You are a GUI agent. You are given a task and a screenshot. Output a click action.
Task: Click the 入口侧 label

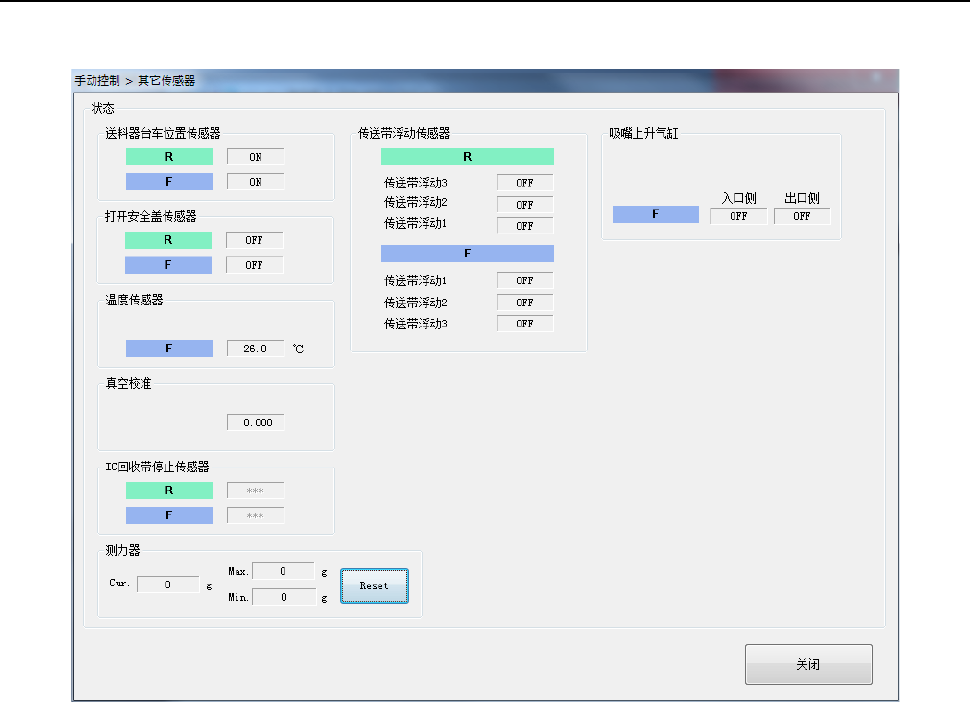click(739, 198)
